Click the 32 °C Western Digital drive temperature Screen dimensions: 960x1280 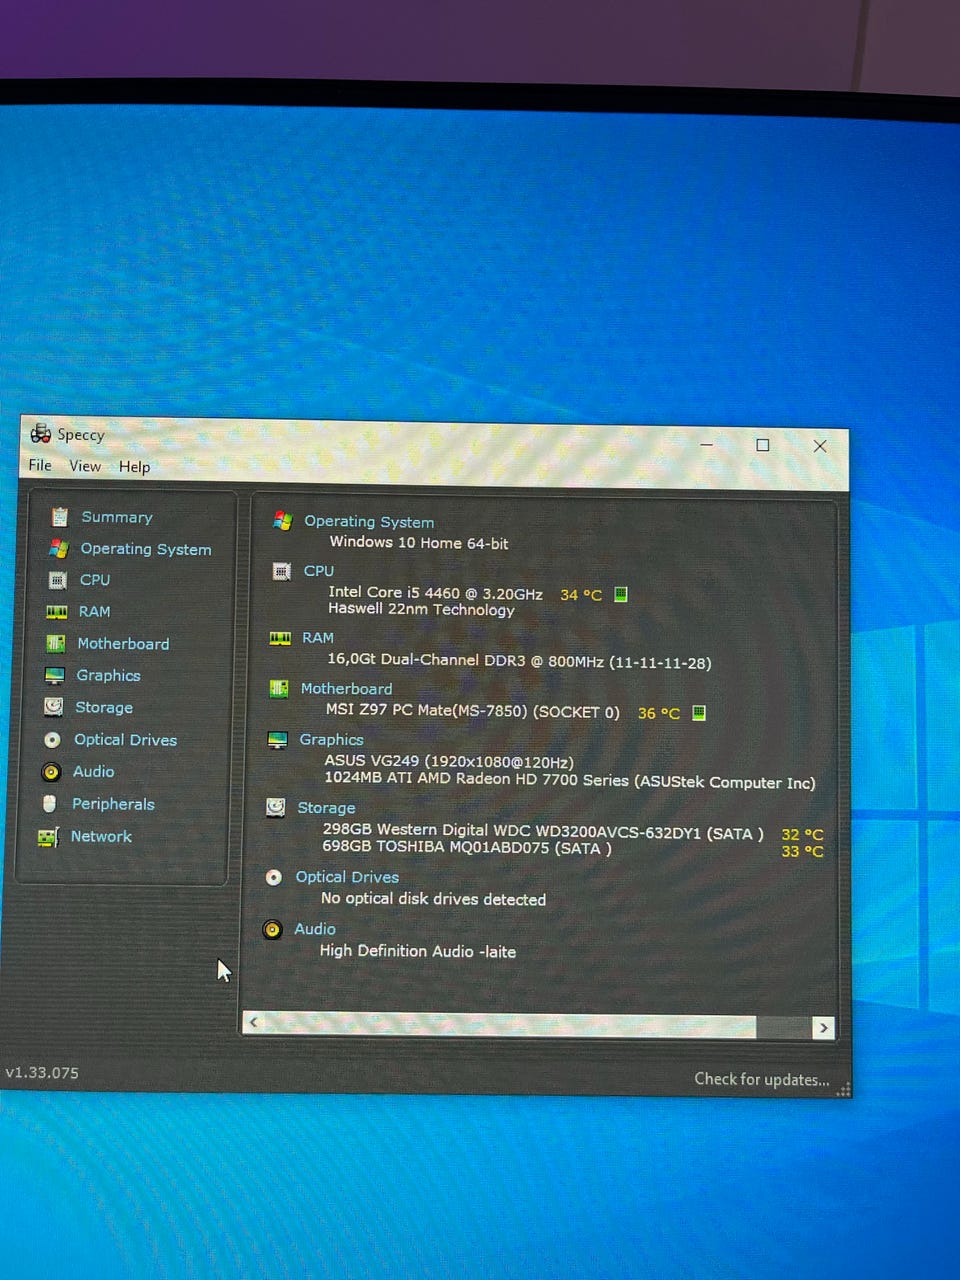[802, 835]
